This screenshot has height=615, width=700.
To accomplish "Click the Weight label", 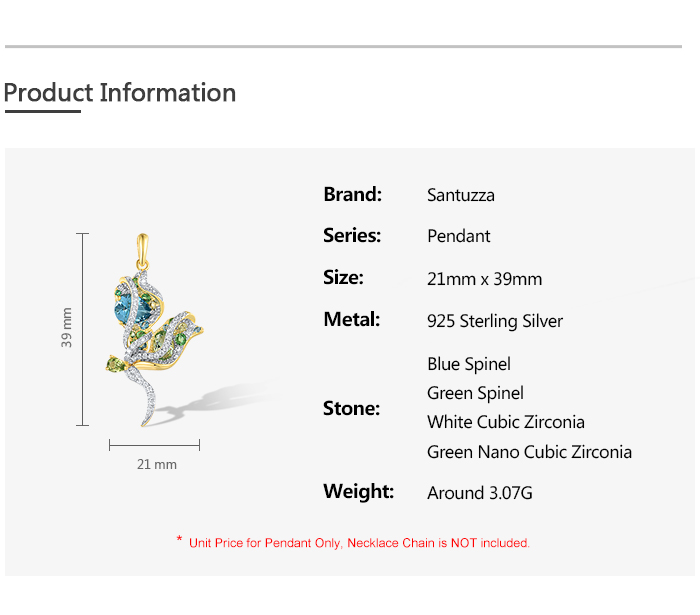I will 358,491.
